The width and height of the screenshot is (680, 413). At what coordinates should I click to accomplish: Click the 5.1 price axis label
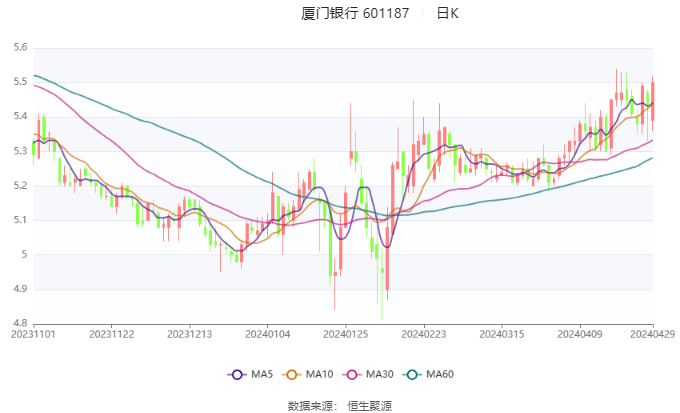pyautogui.click(x=20, y=220)
